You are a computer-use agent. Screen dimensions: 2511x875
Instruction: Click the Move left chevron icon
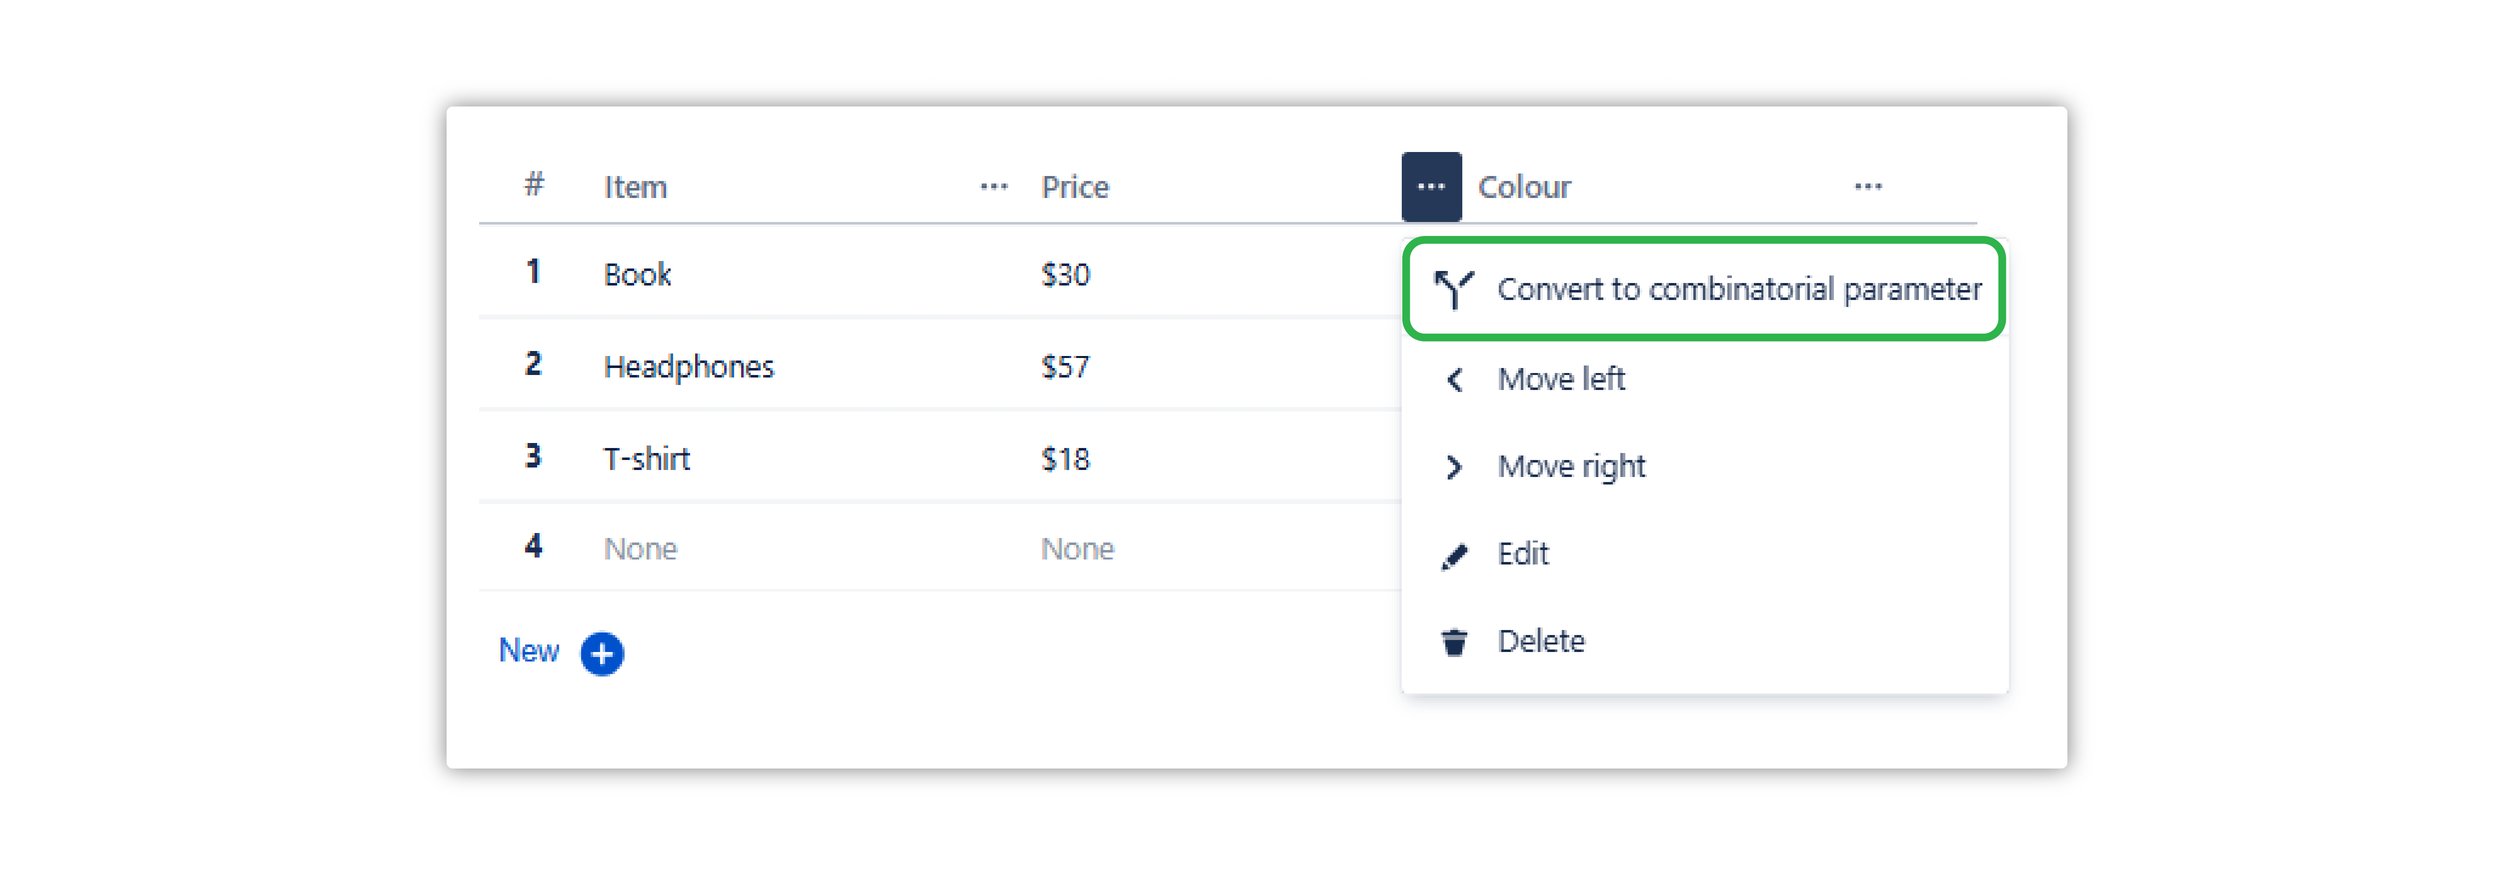1455,380
